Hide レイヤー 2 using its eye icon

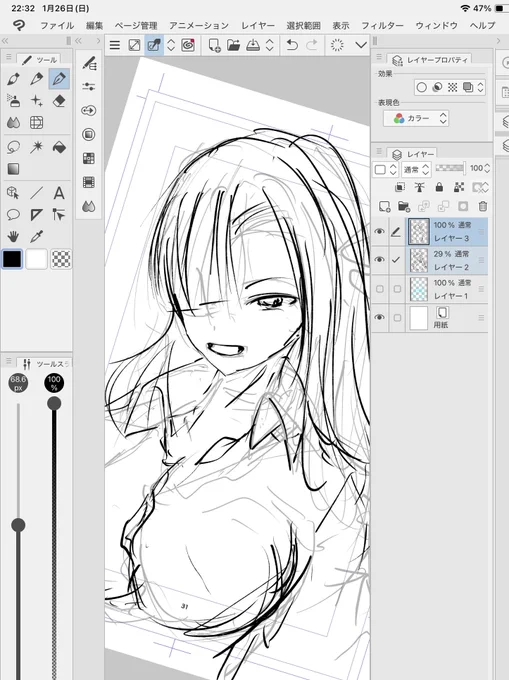coord(380,260)
